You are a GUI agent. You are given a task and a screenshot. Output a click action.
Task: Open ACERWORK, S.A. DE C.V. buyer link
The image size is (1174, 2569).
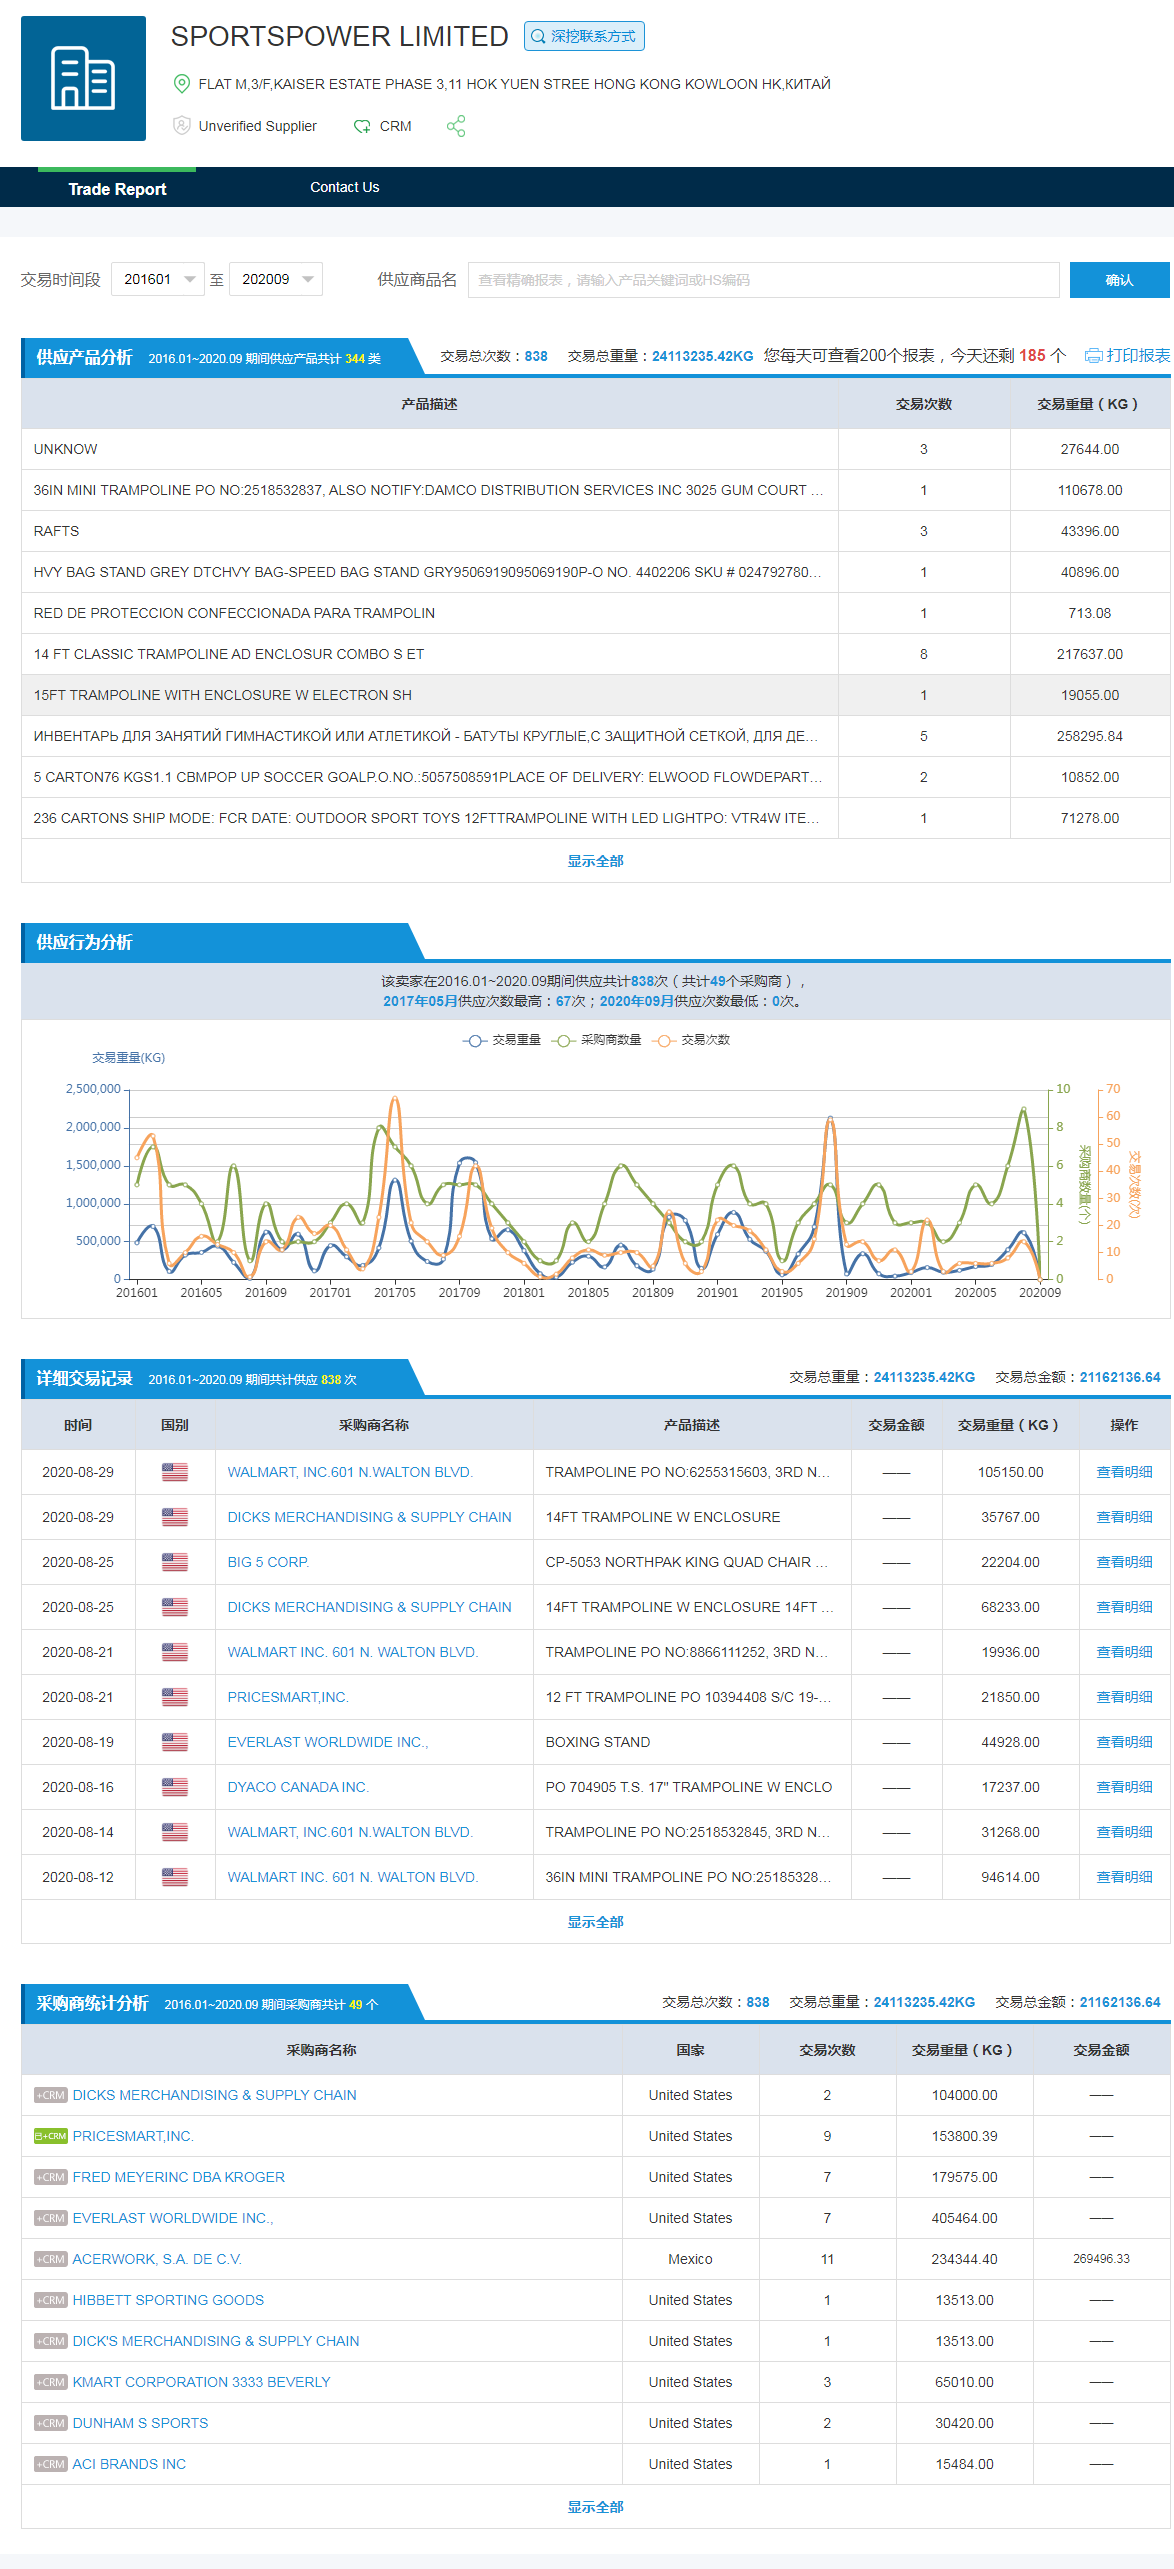[157, 2259]
